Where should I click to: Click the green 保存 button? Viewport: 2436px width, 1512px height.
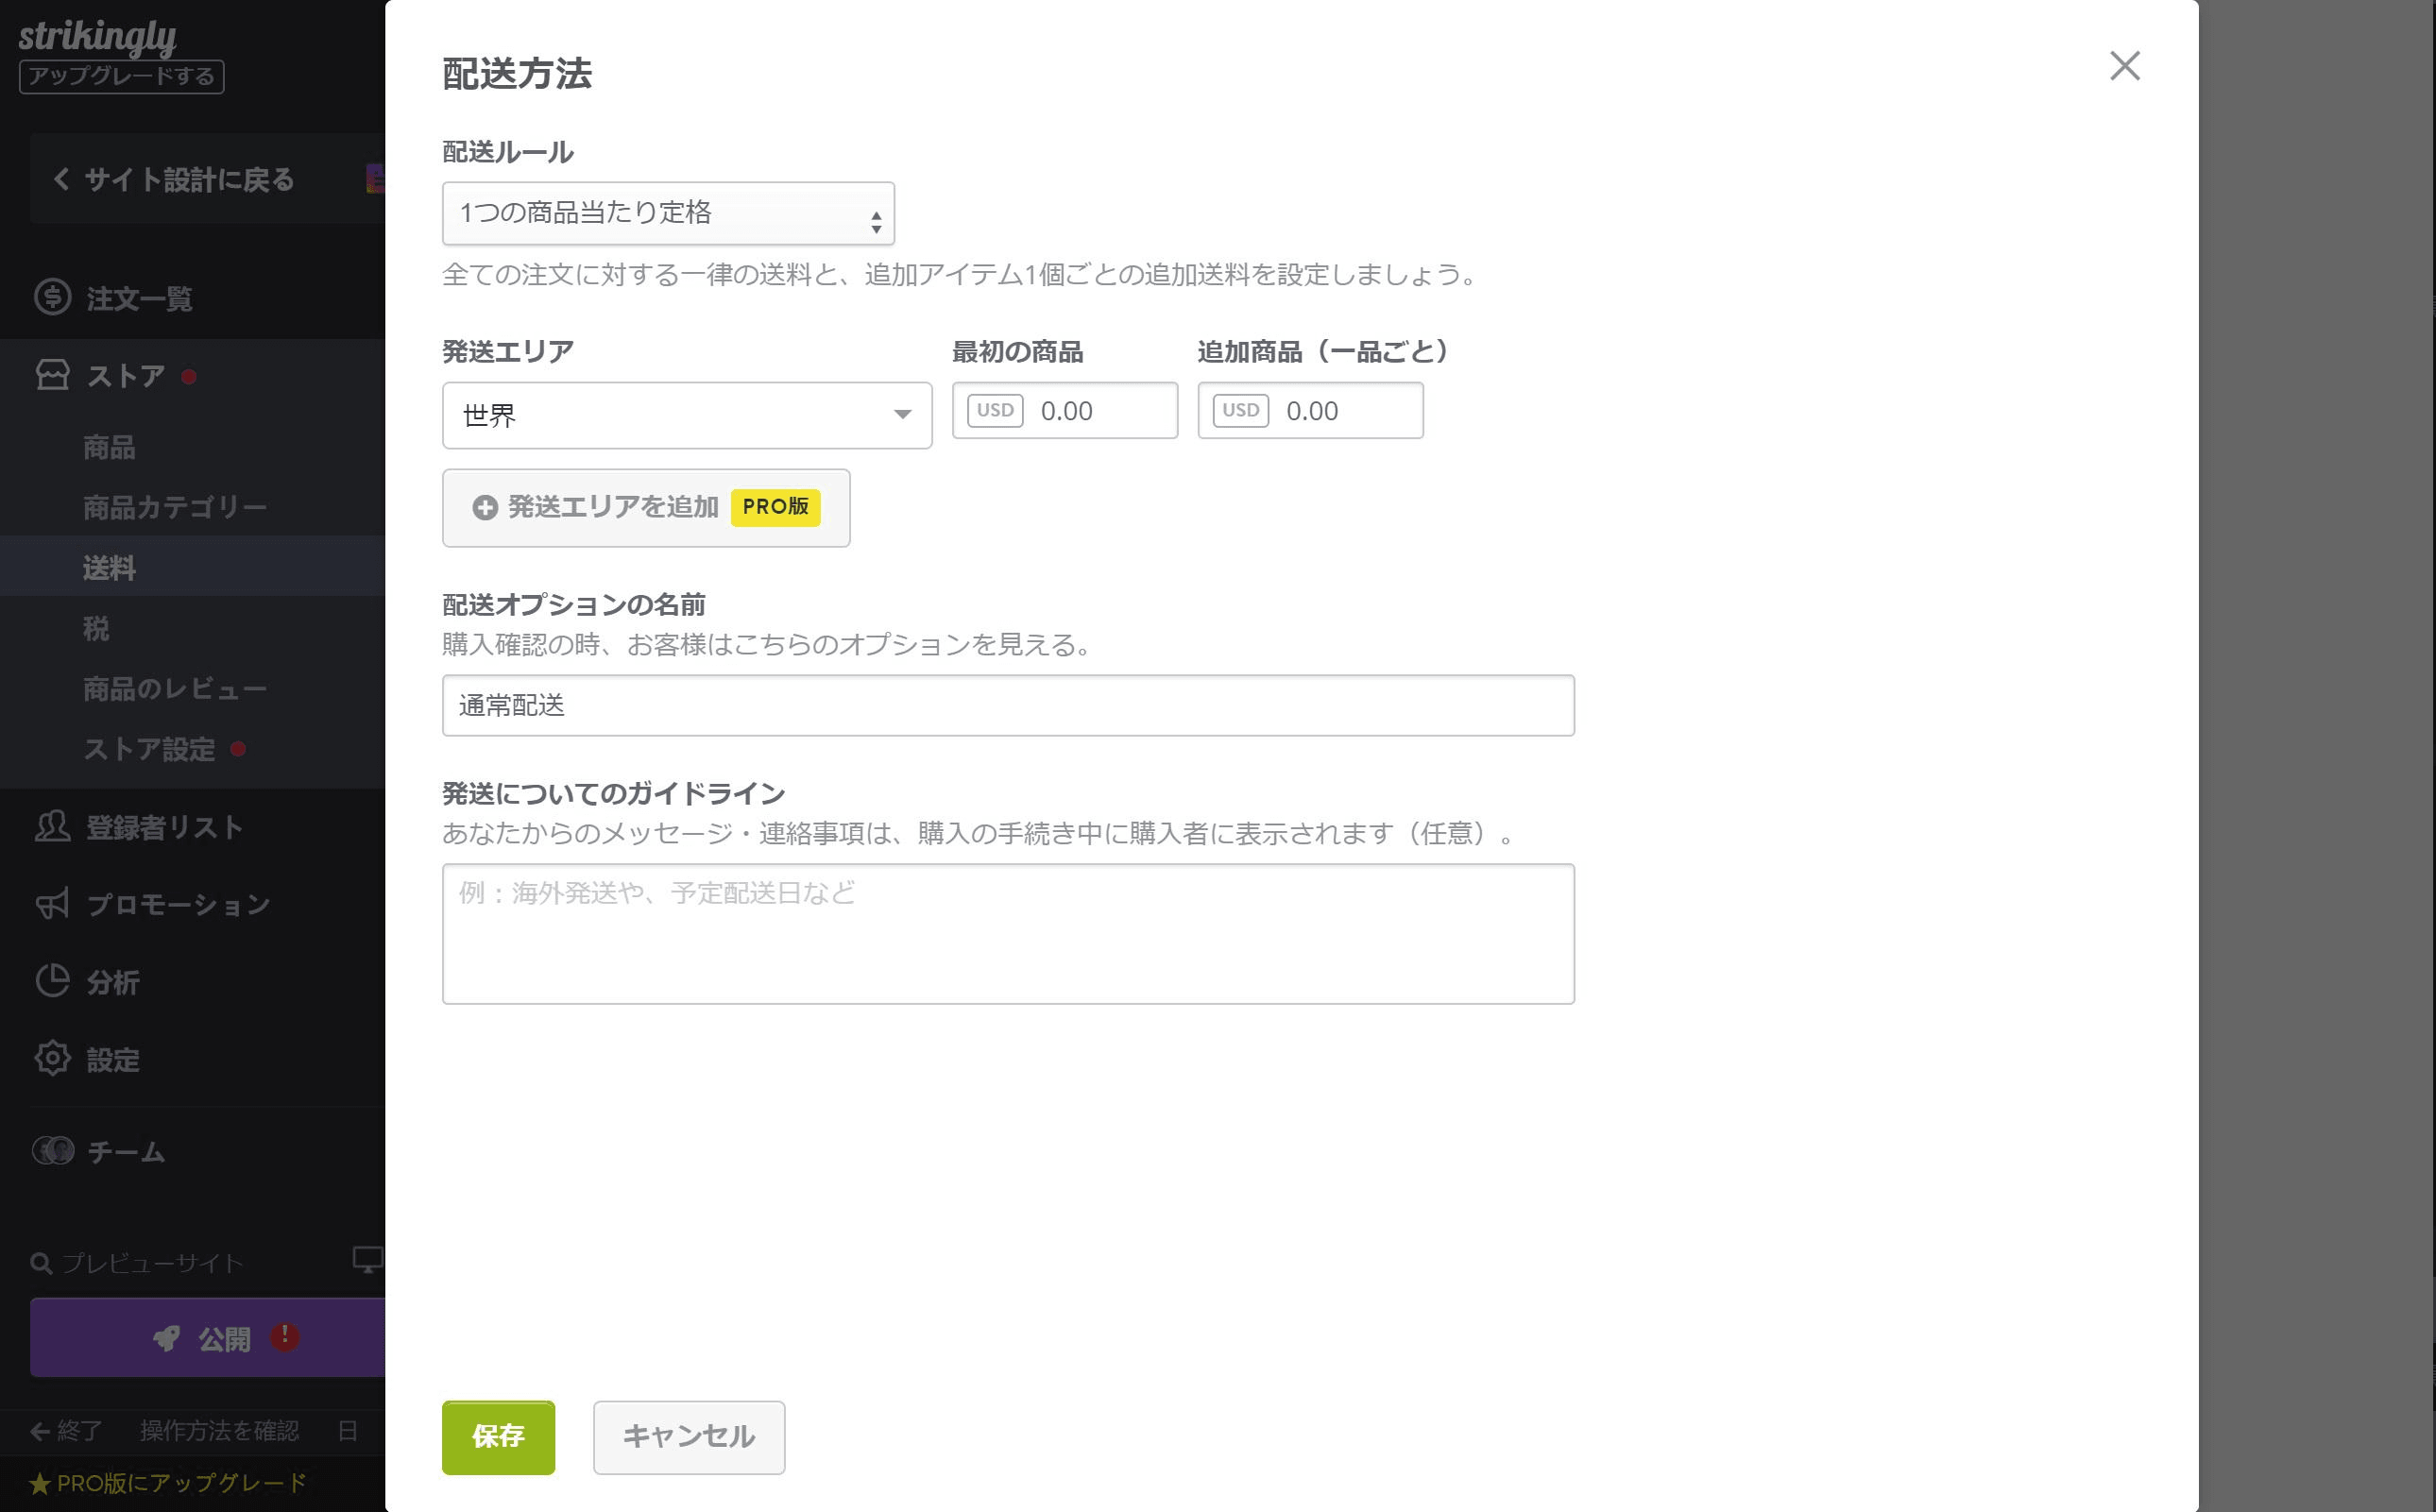coord(498,1436)
